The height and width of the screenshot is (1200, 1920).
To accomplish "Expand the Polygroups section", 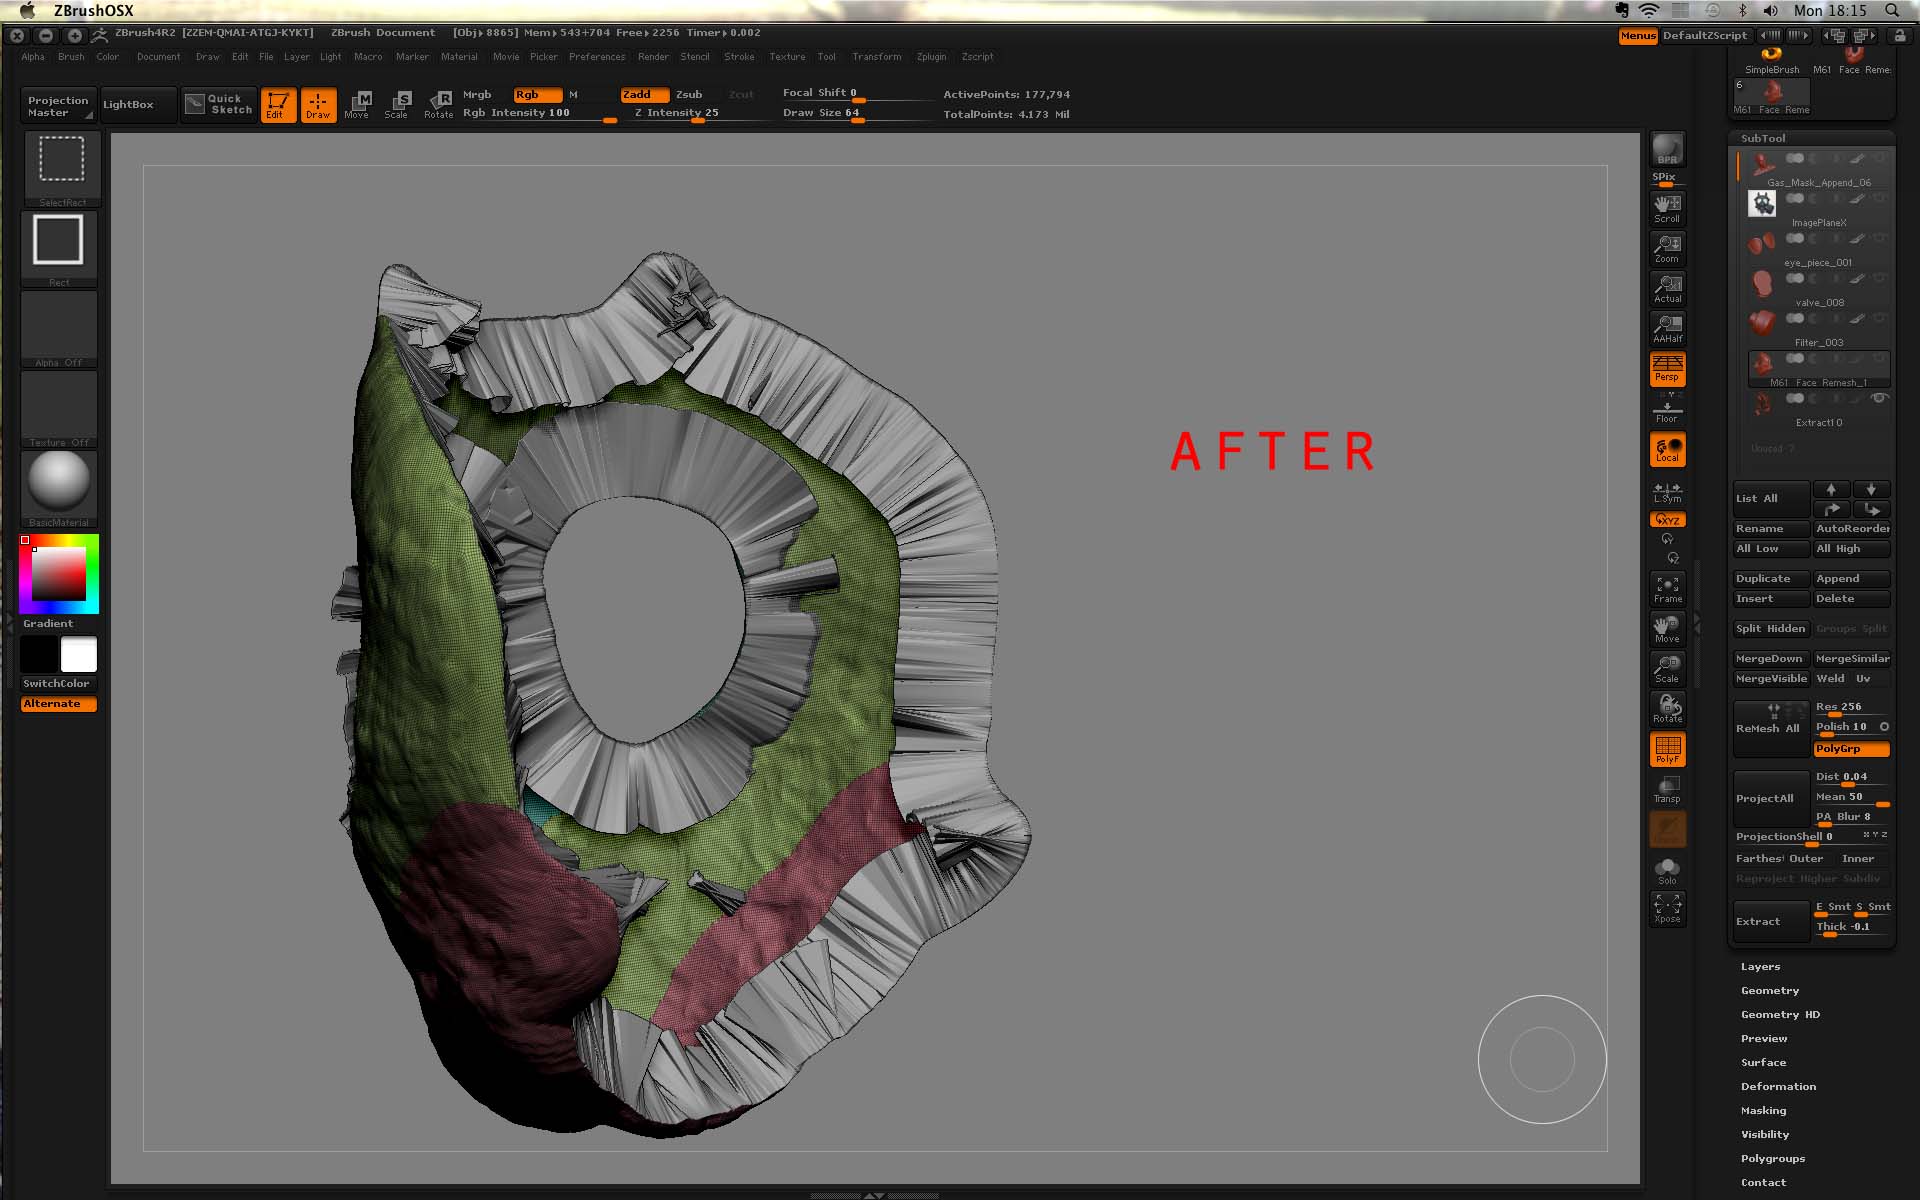I will [x=1772, y=1158].
